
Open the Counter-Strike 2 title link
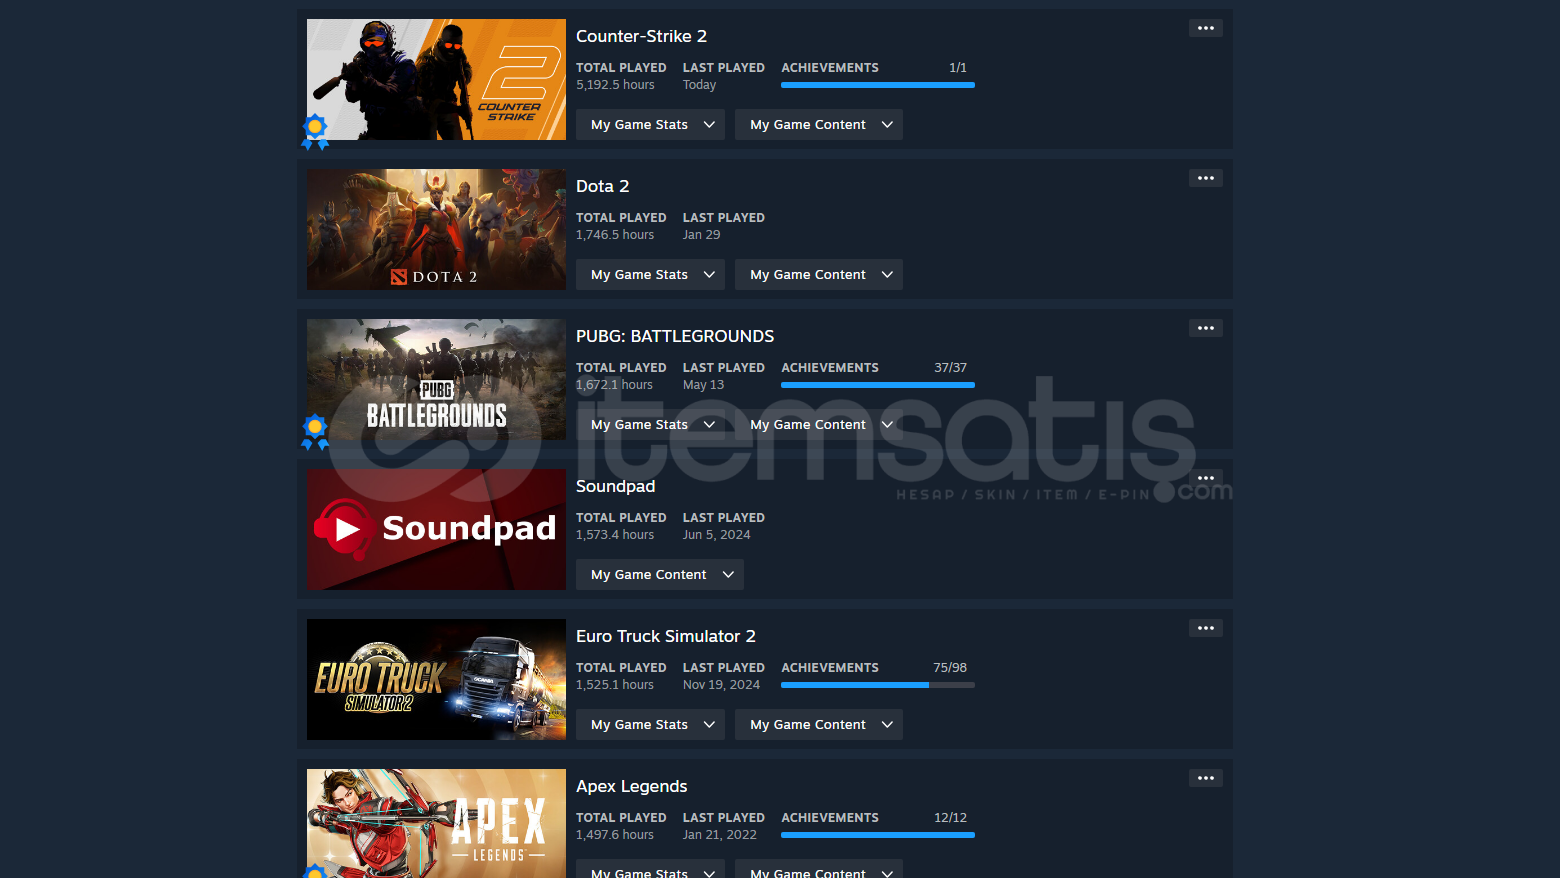[x=641, y=36]
